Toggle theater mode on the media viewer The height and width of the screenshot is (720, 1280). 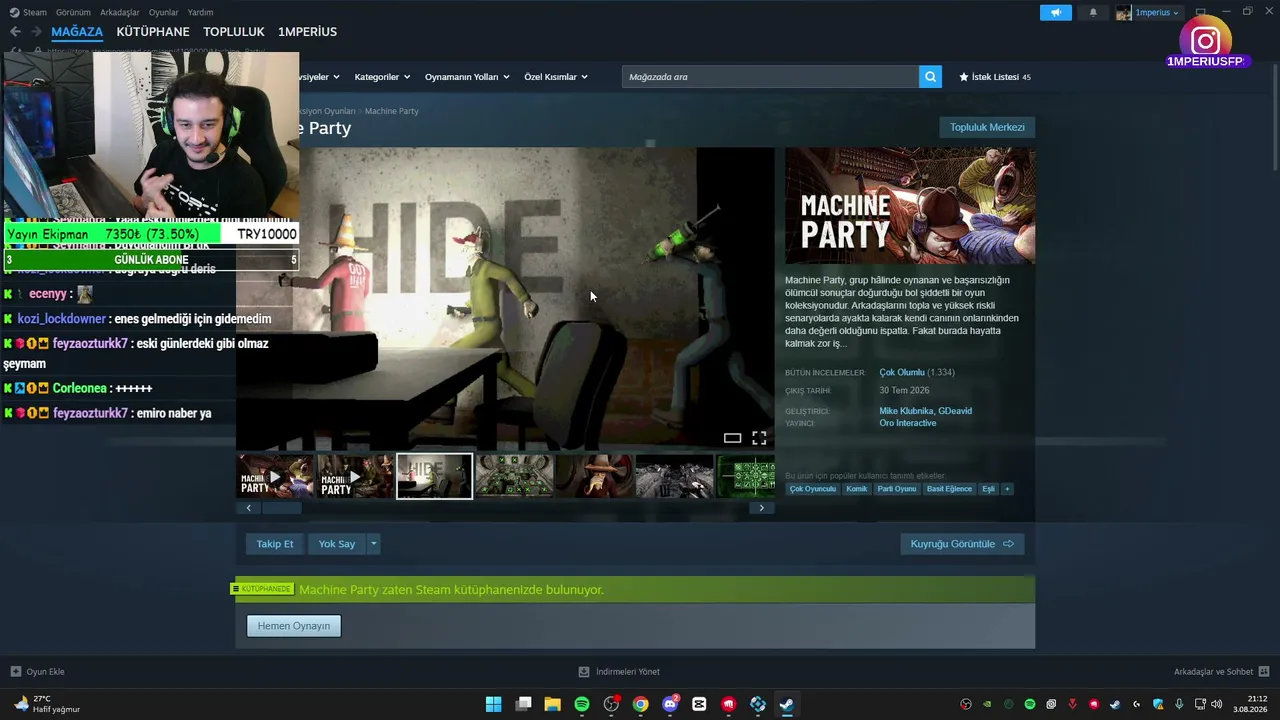[732, 438]
